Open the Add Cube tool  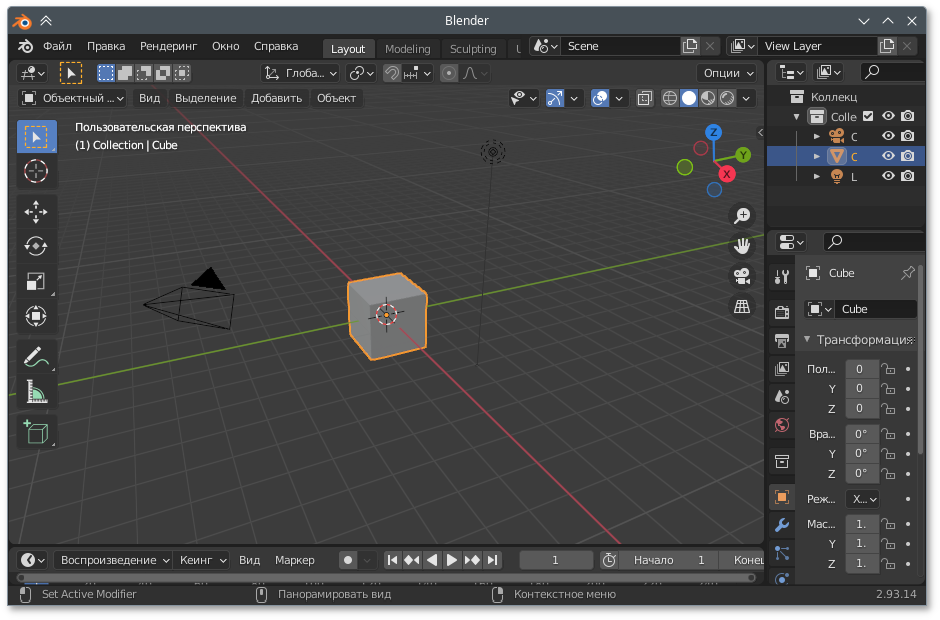37,432
